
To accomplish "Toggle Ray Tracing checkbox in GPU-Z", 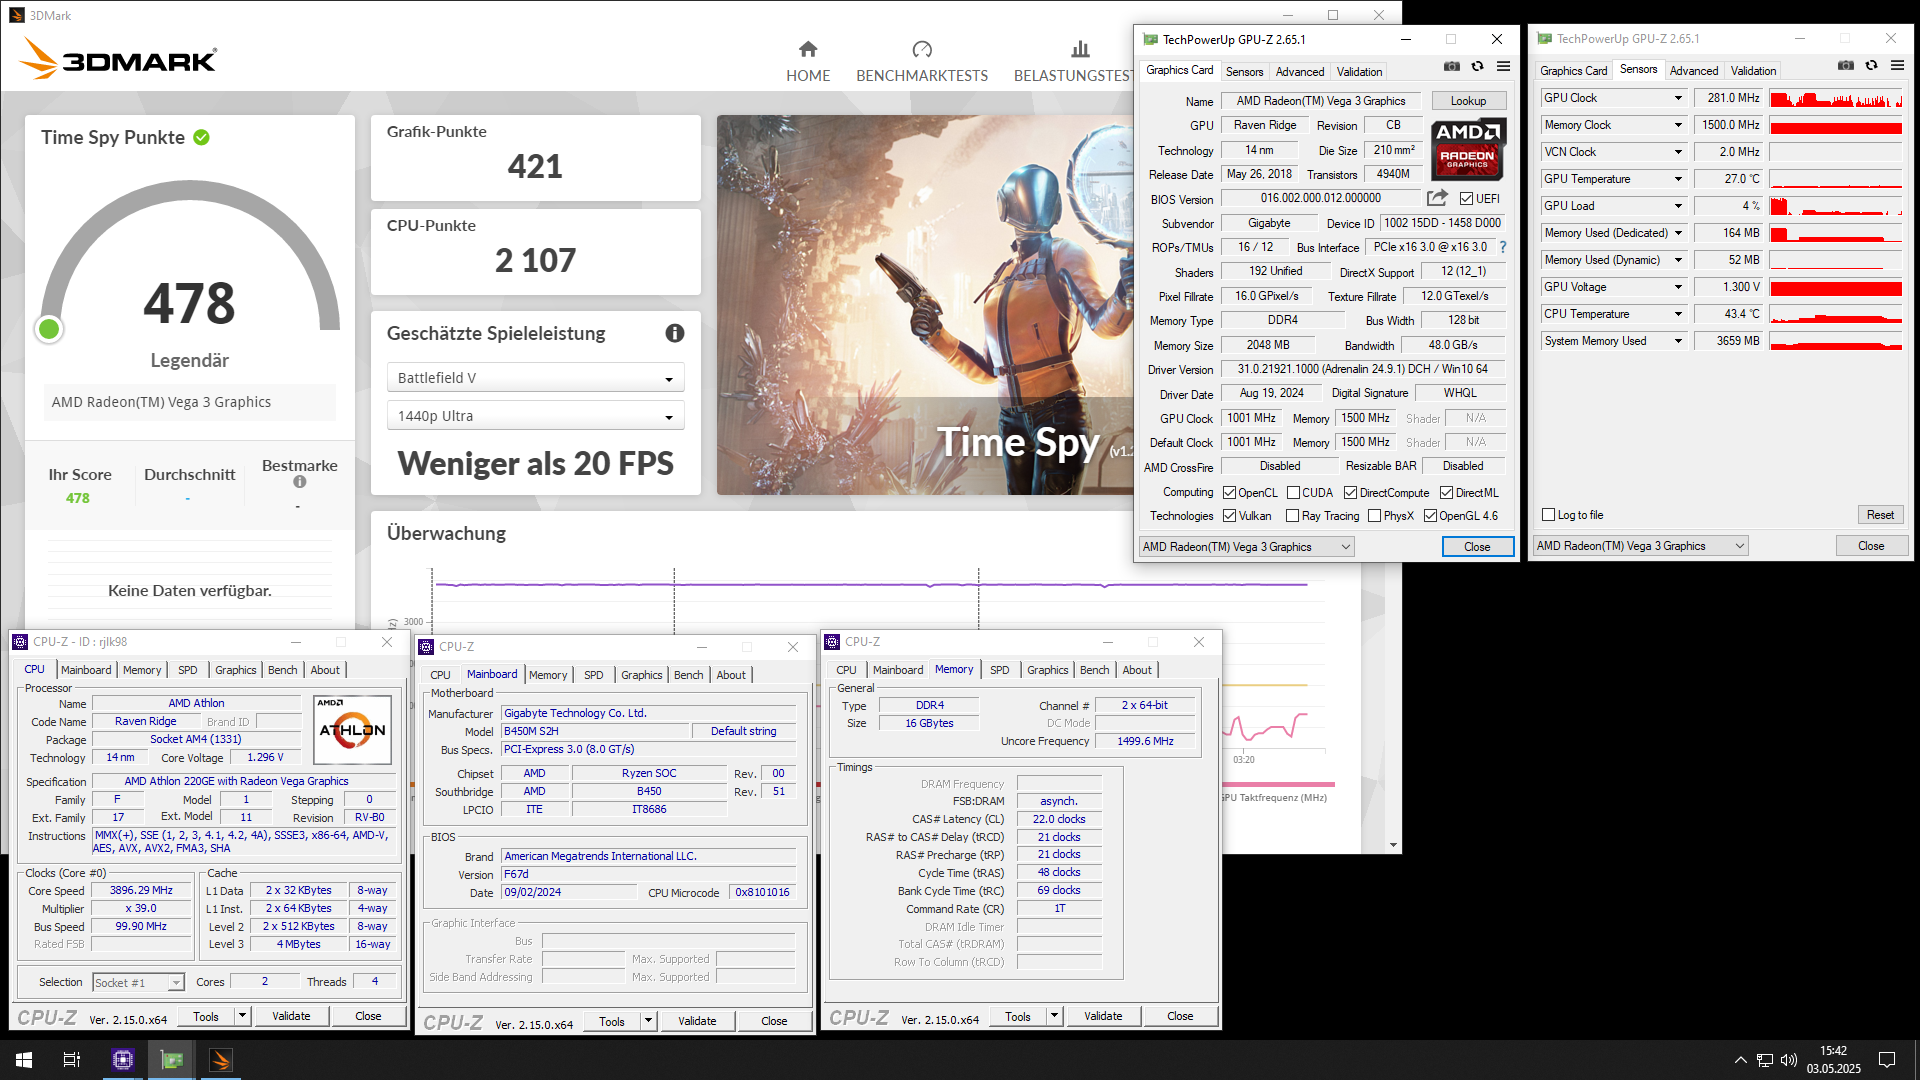I will [1292, 516].
